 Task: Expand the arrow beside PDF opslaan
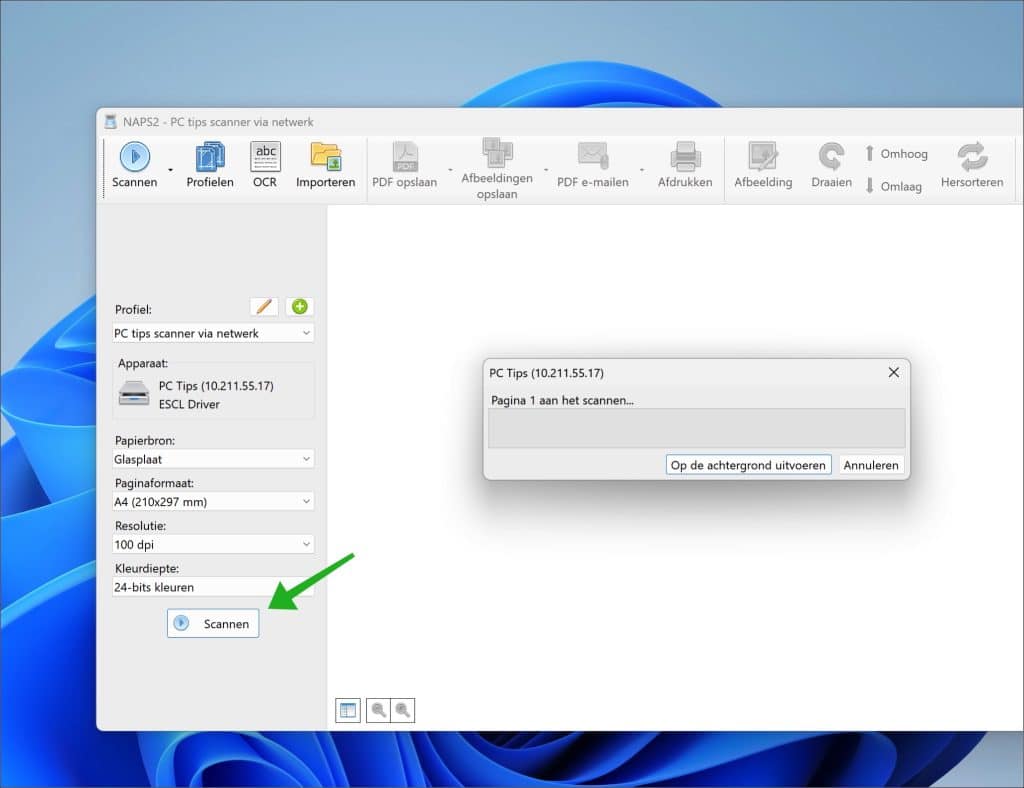(450, 170)
